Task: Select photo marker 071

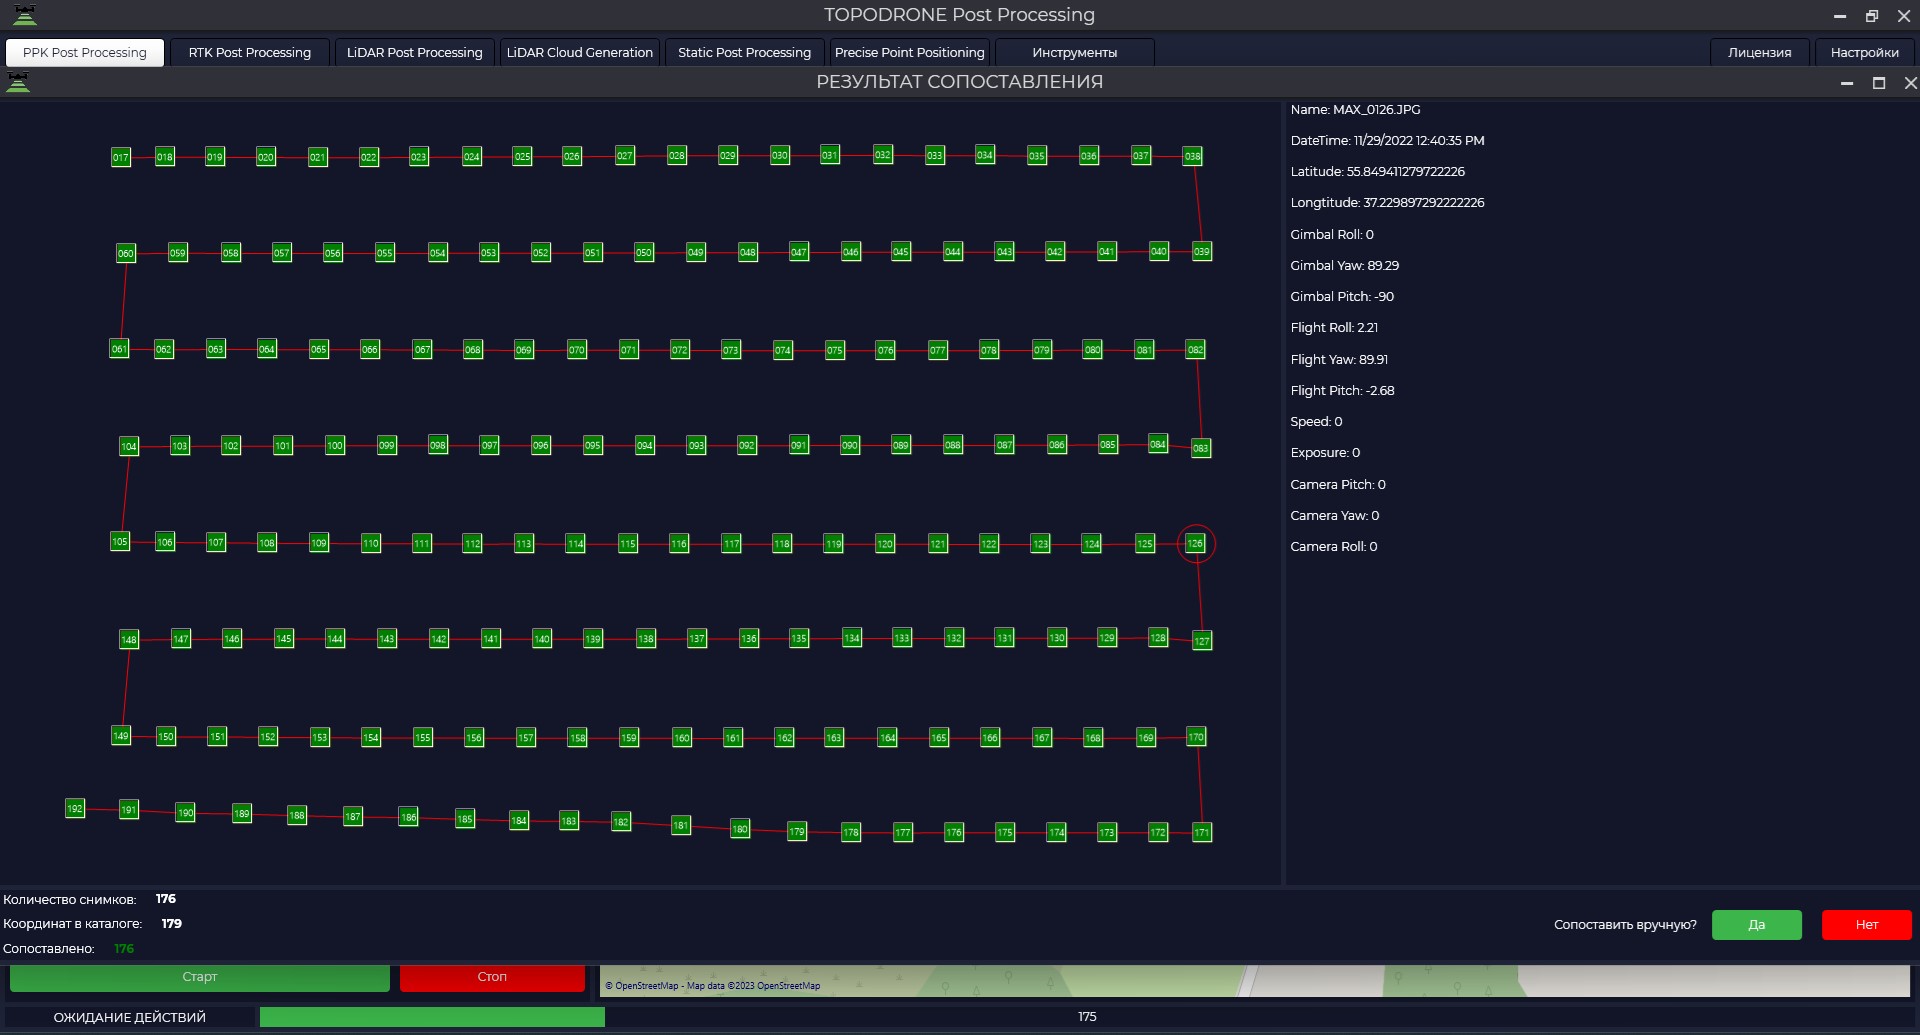Action: (629, 350)
